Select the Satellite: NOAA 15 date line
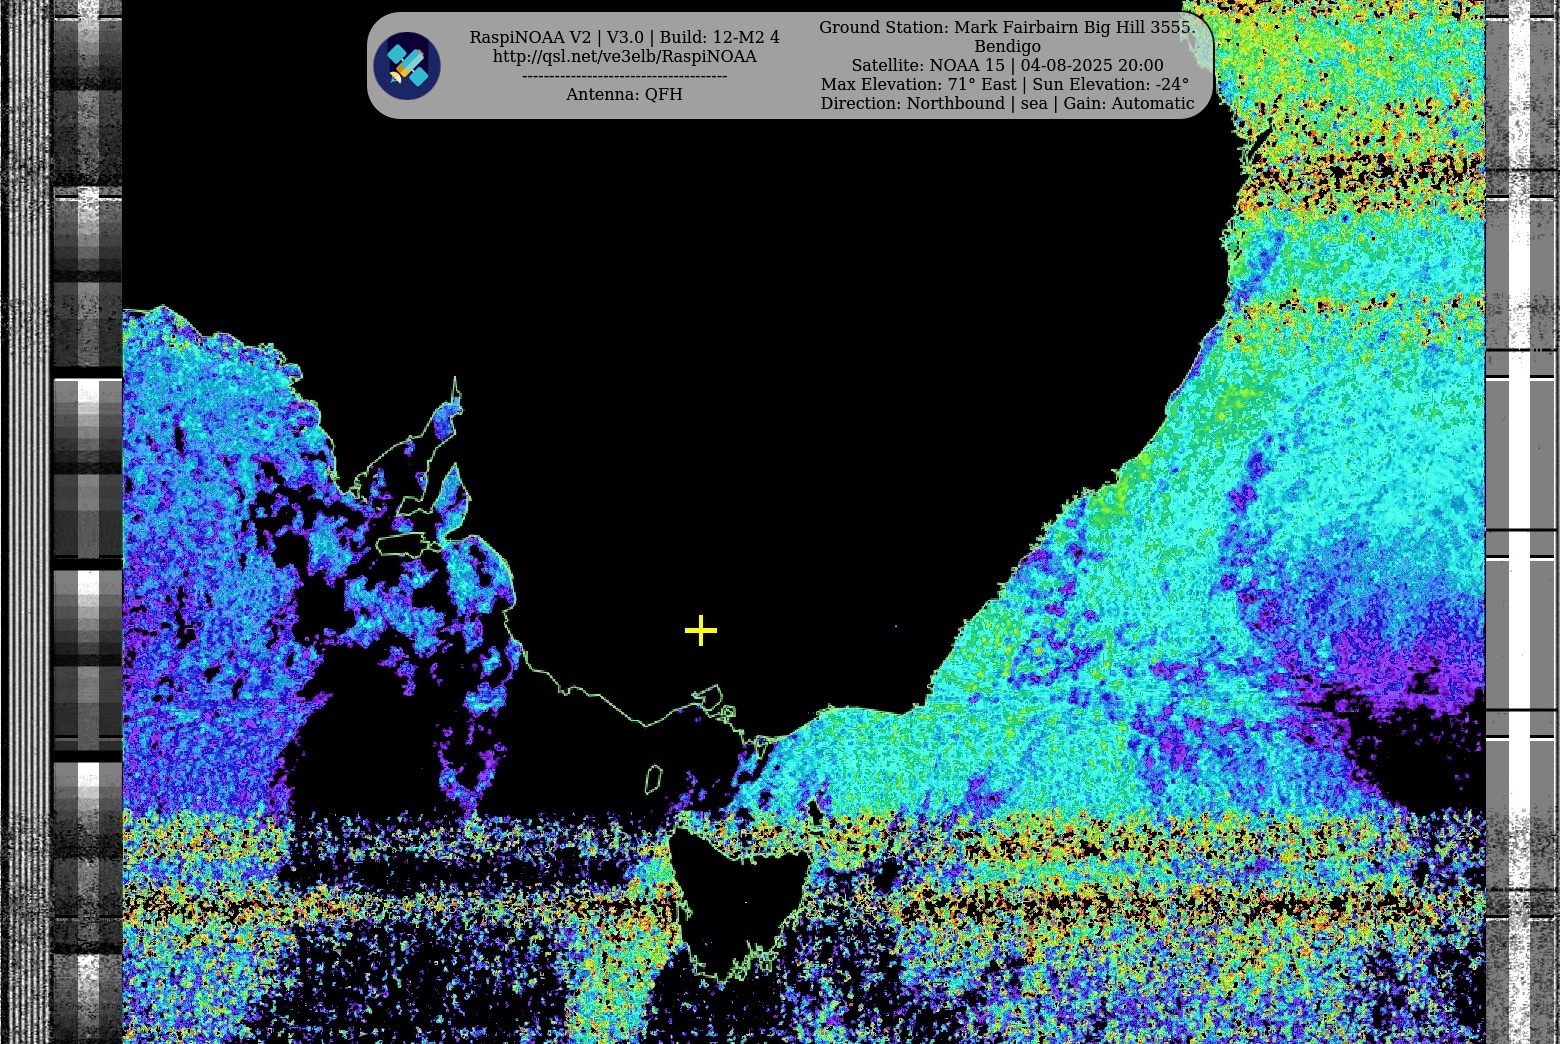The height and width of the screenshot is (1044, 1560). tap(1006, 66)
